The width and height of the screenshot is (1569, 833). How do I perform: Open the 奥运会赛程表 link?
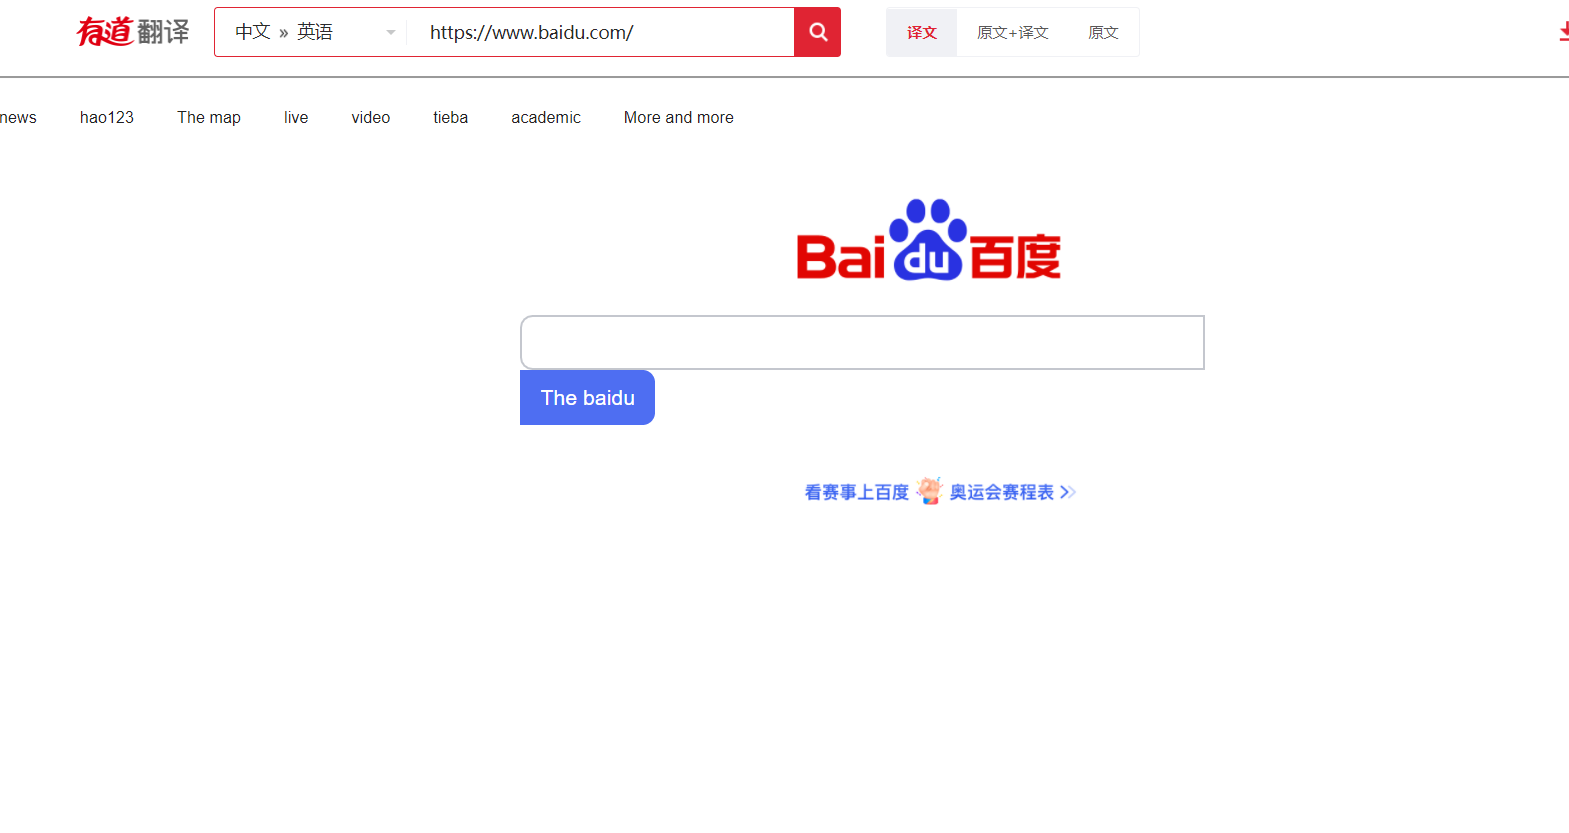click(x=1002, y=492)
